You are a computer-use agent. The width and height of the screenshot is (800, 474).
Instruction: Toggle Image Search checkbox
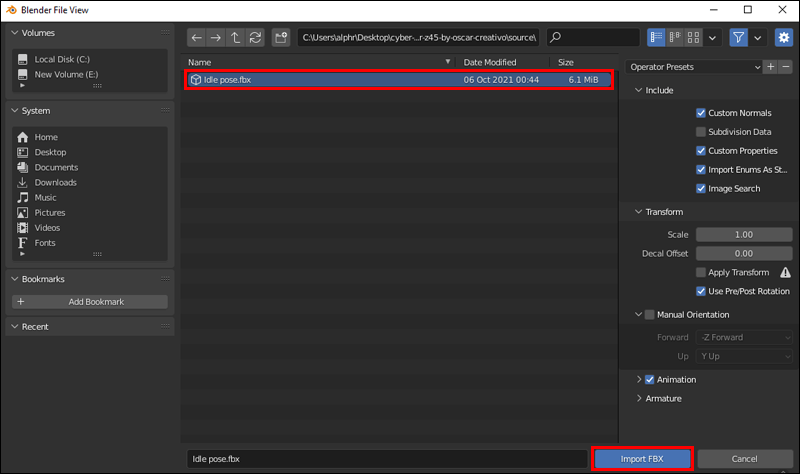[701, 188]
